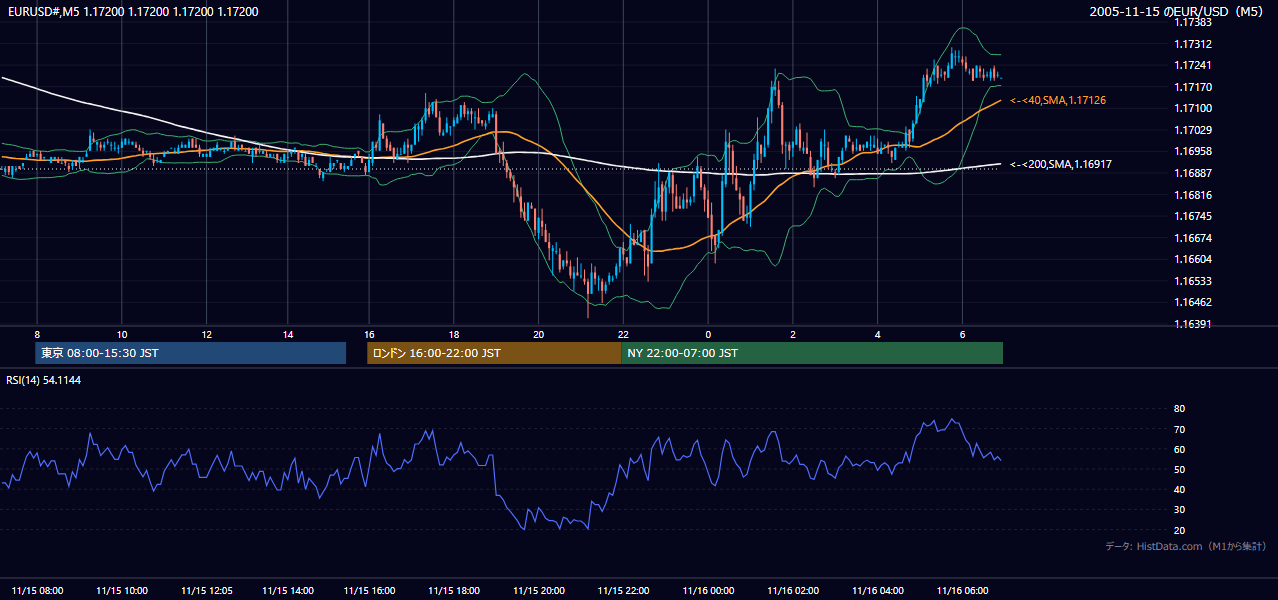Screen dimensions: 1278x600
Task: Click the Tokyo 08:00-15:30 JST session bar
Action: [191, 353]
